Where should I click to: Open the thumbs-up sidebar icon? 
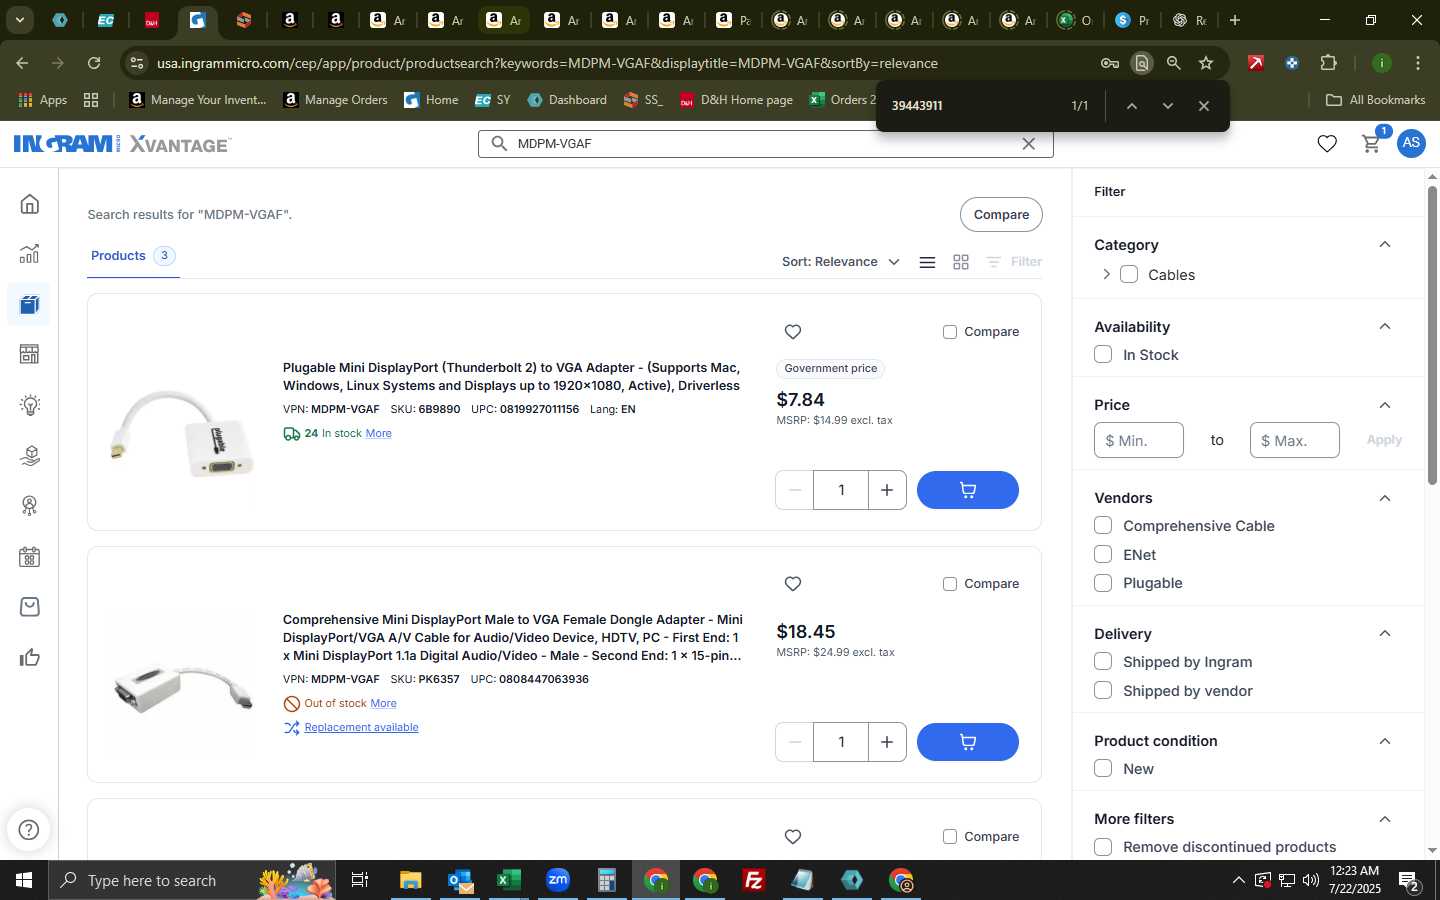coord(30,657)
